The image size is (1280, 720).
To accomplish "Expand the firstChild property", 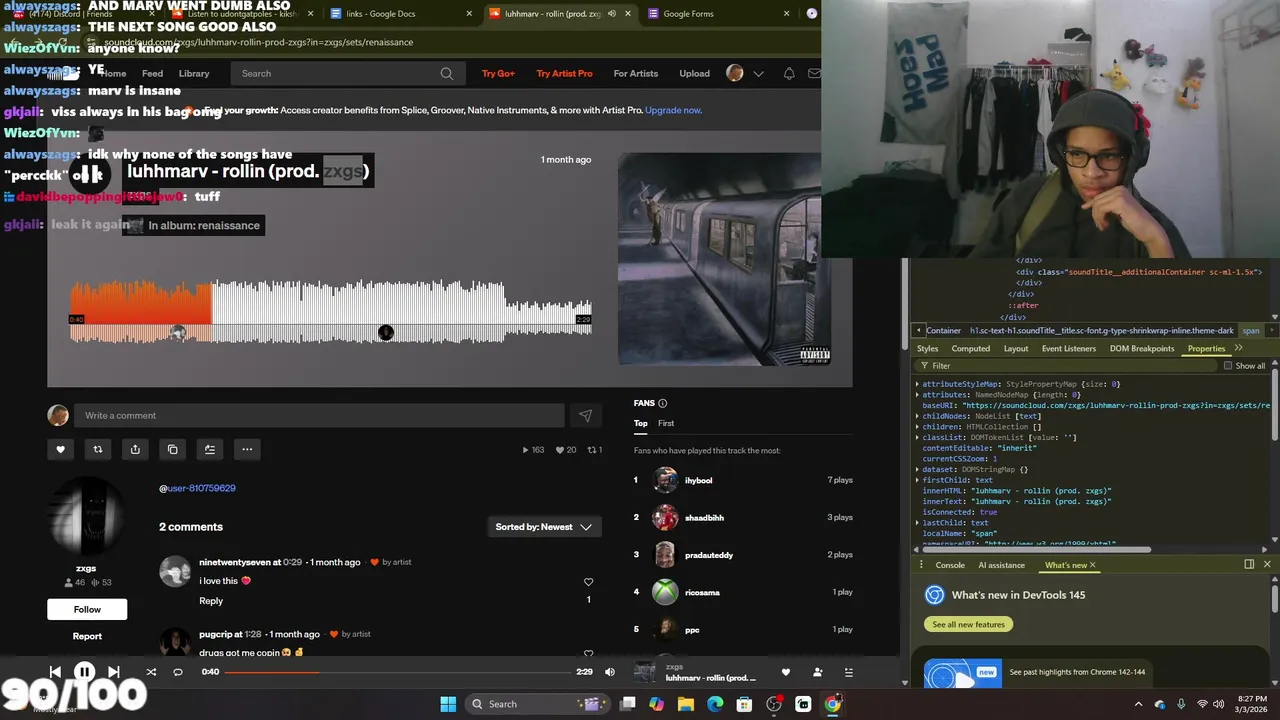I will click(x=917, y=480).
